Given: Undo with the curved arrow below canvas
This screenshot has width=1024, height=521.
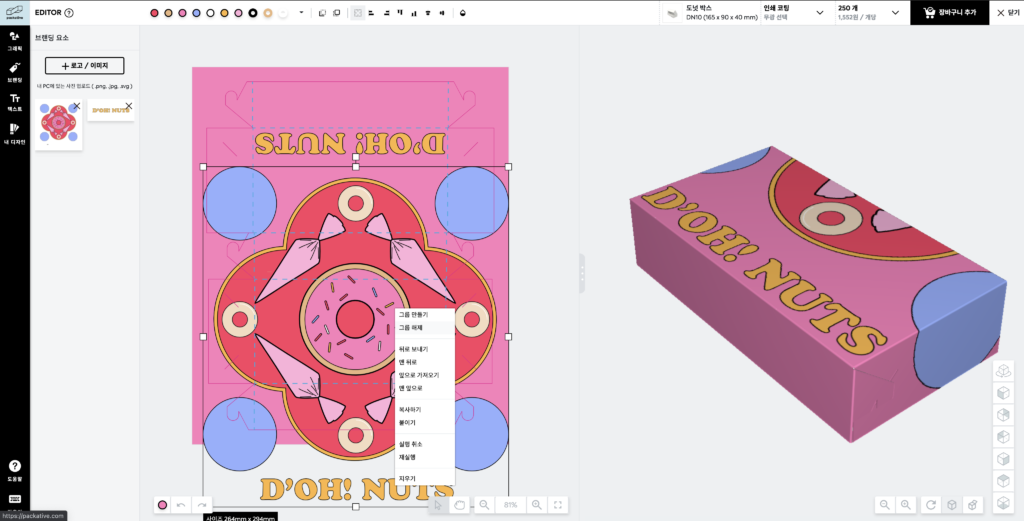Looking at the screenshot, I should (182, 505).
